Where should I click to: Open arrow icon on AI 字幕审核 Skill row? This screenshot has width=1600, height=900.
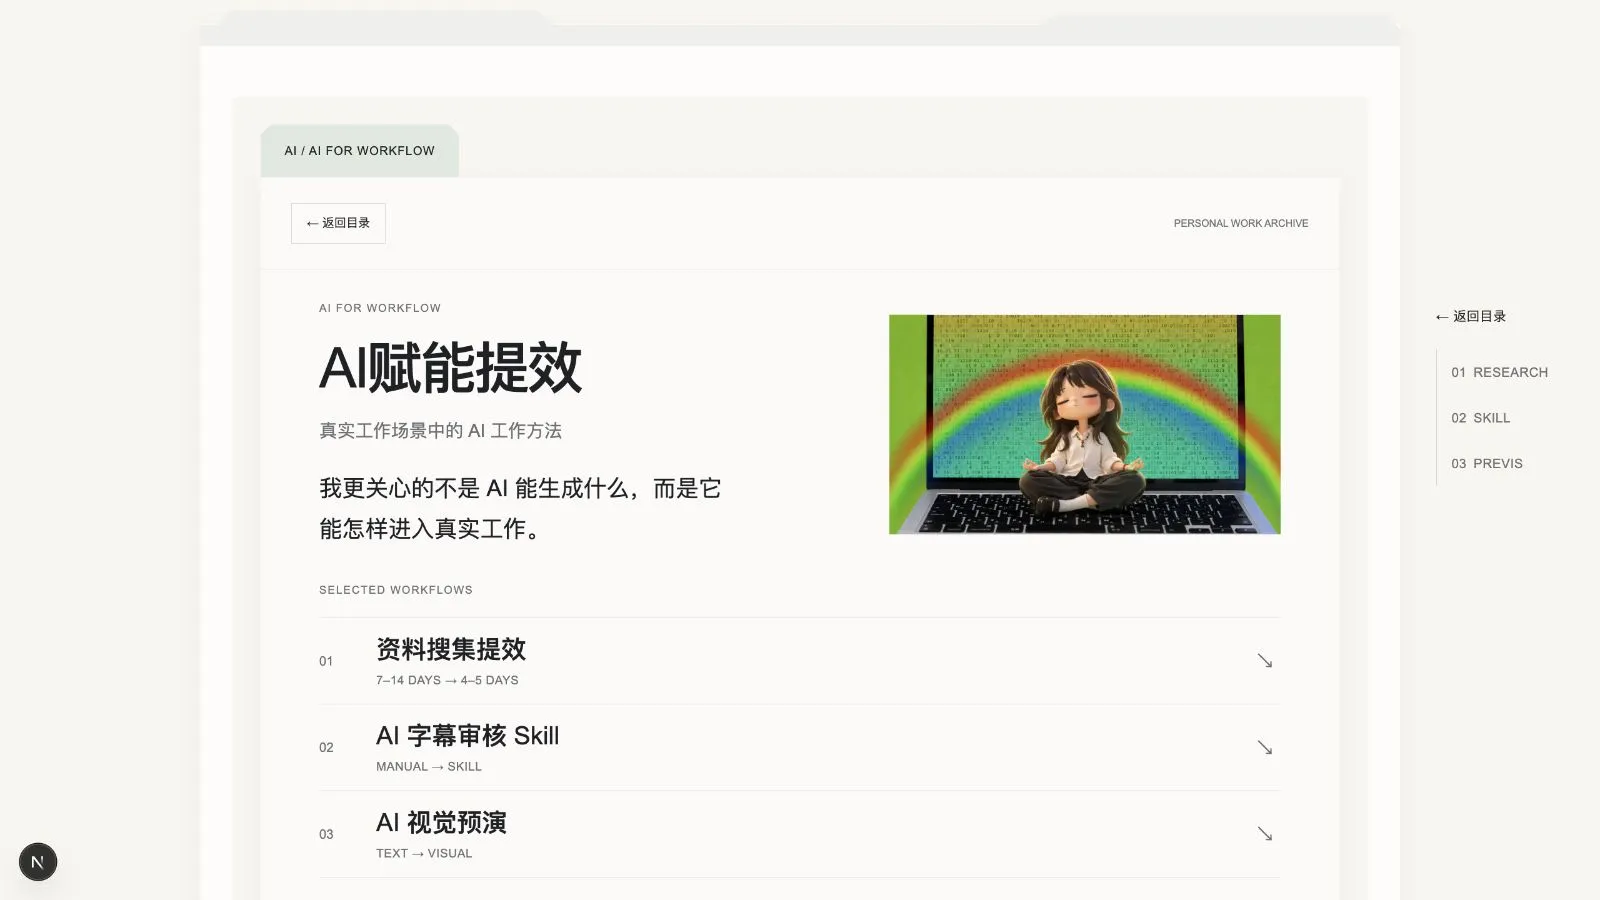click(1265, 748)
